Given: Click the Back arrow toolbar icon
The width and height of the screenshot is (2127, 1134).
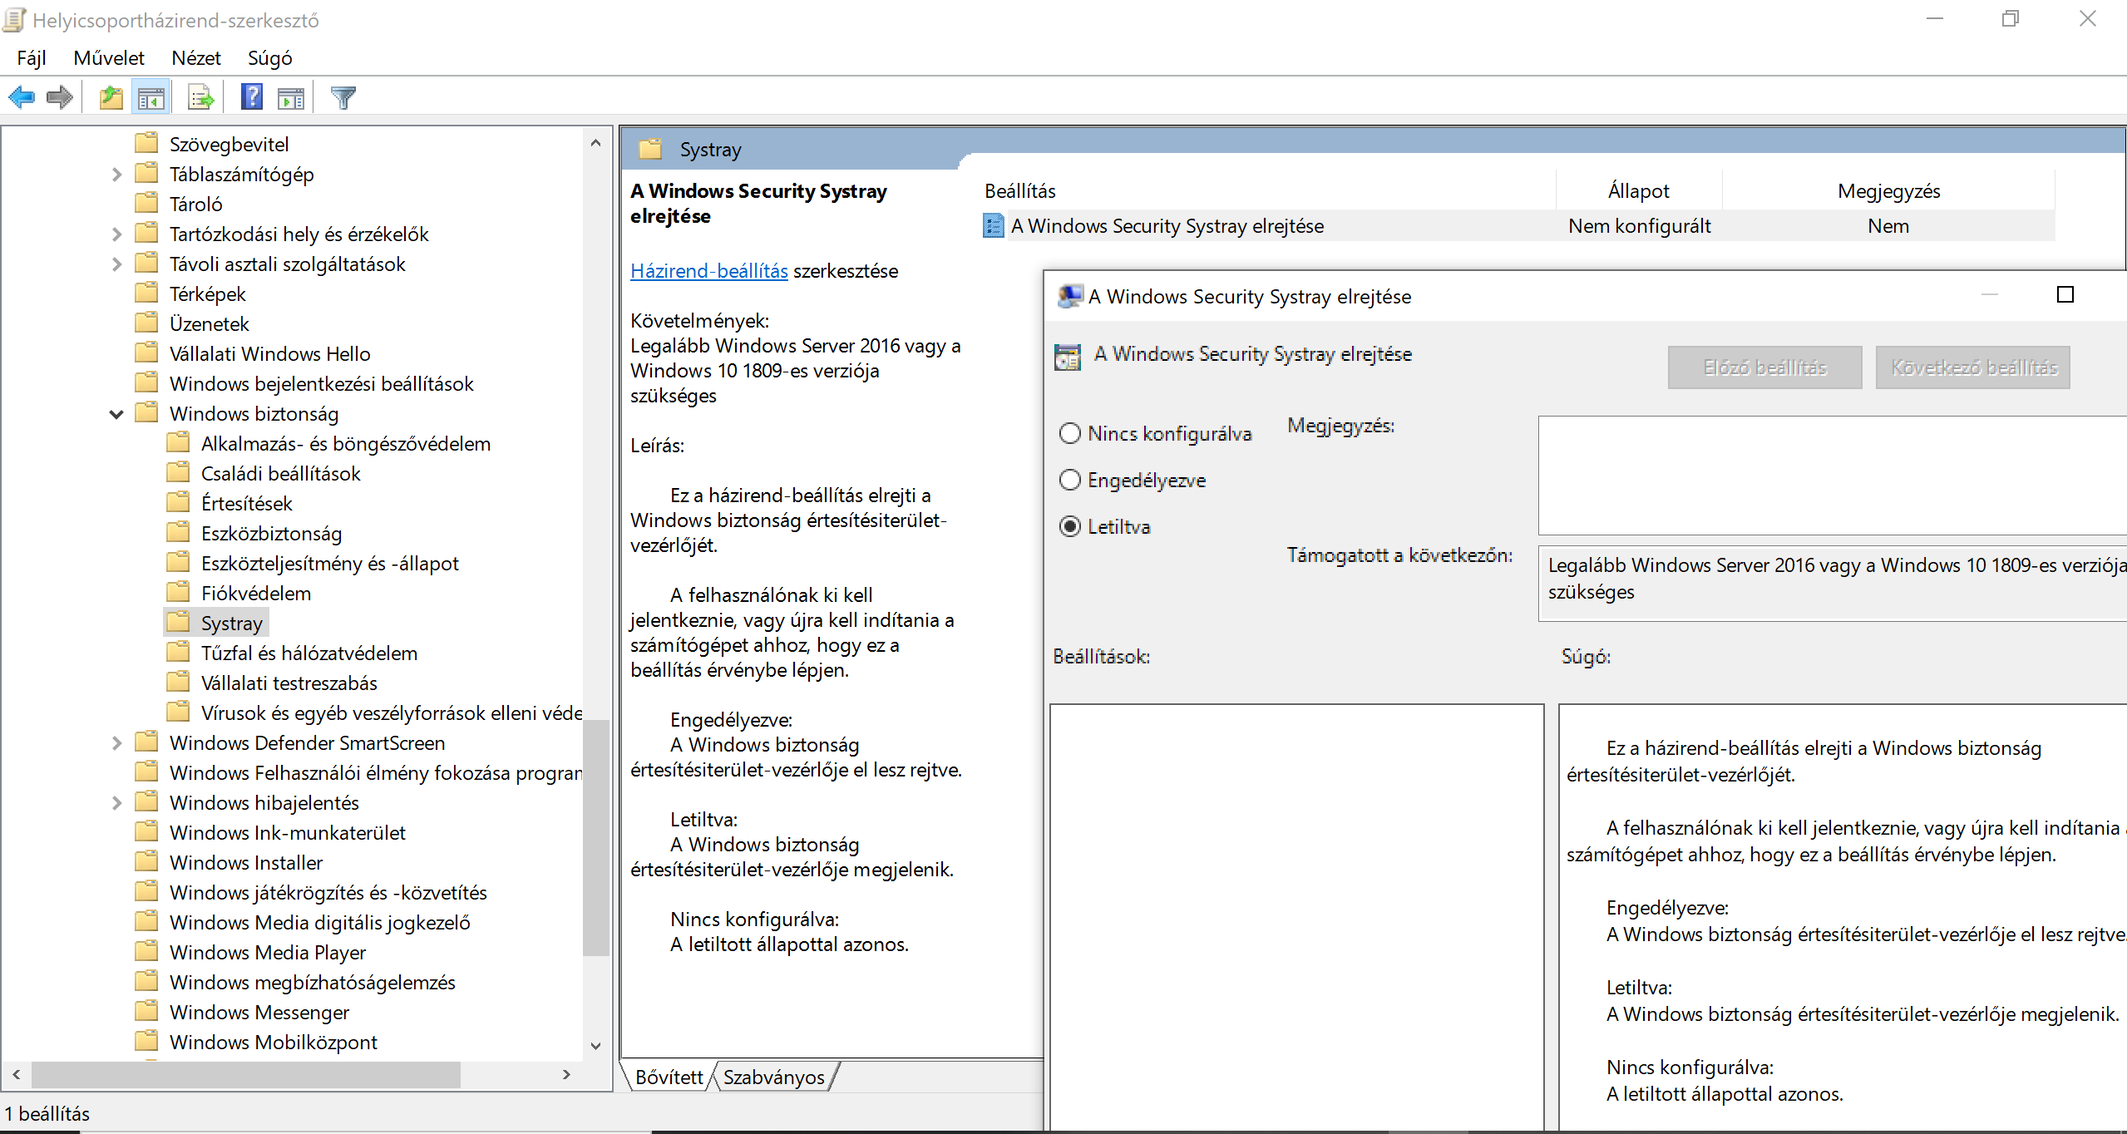Looking at the screenshot, I should coord(22,98).
